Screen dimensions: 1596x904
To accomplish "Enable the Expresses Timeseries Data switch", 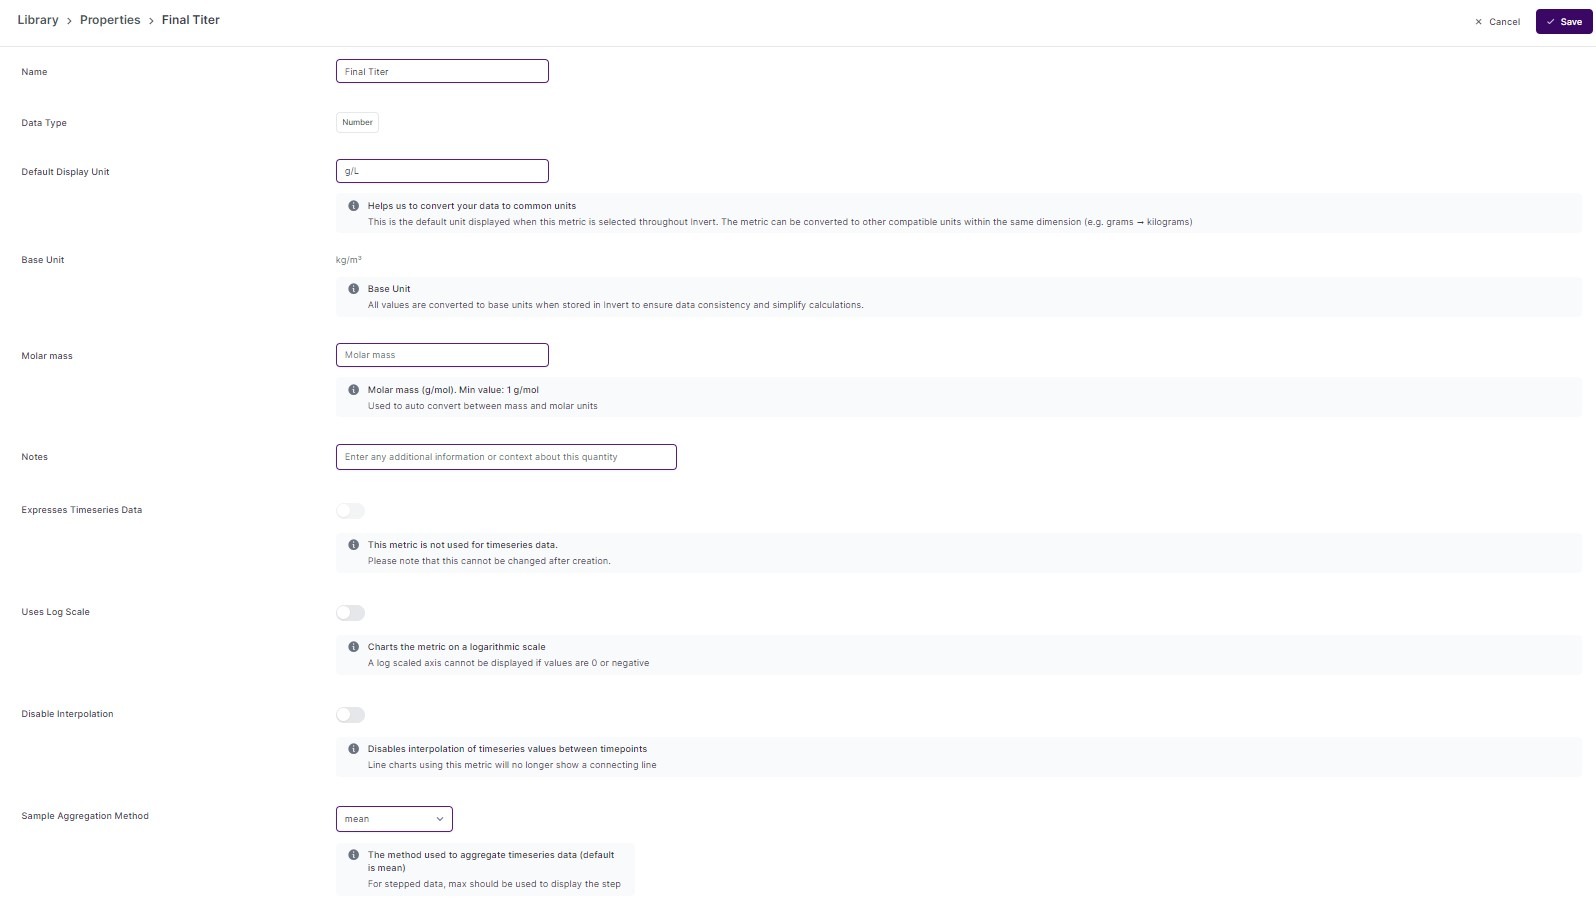I will pyautogui.click(x=350, y=511).
